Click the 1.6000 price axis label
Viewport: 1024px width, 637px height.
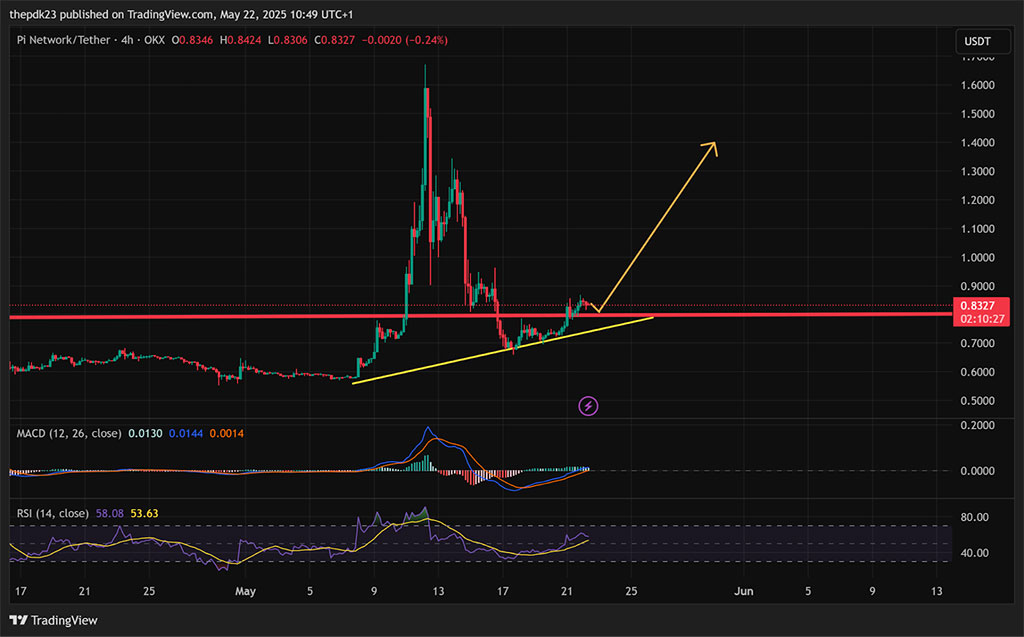point(978,85)
